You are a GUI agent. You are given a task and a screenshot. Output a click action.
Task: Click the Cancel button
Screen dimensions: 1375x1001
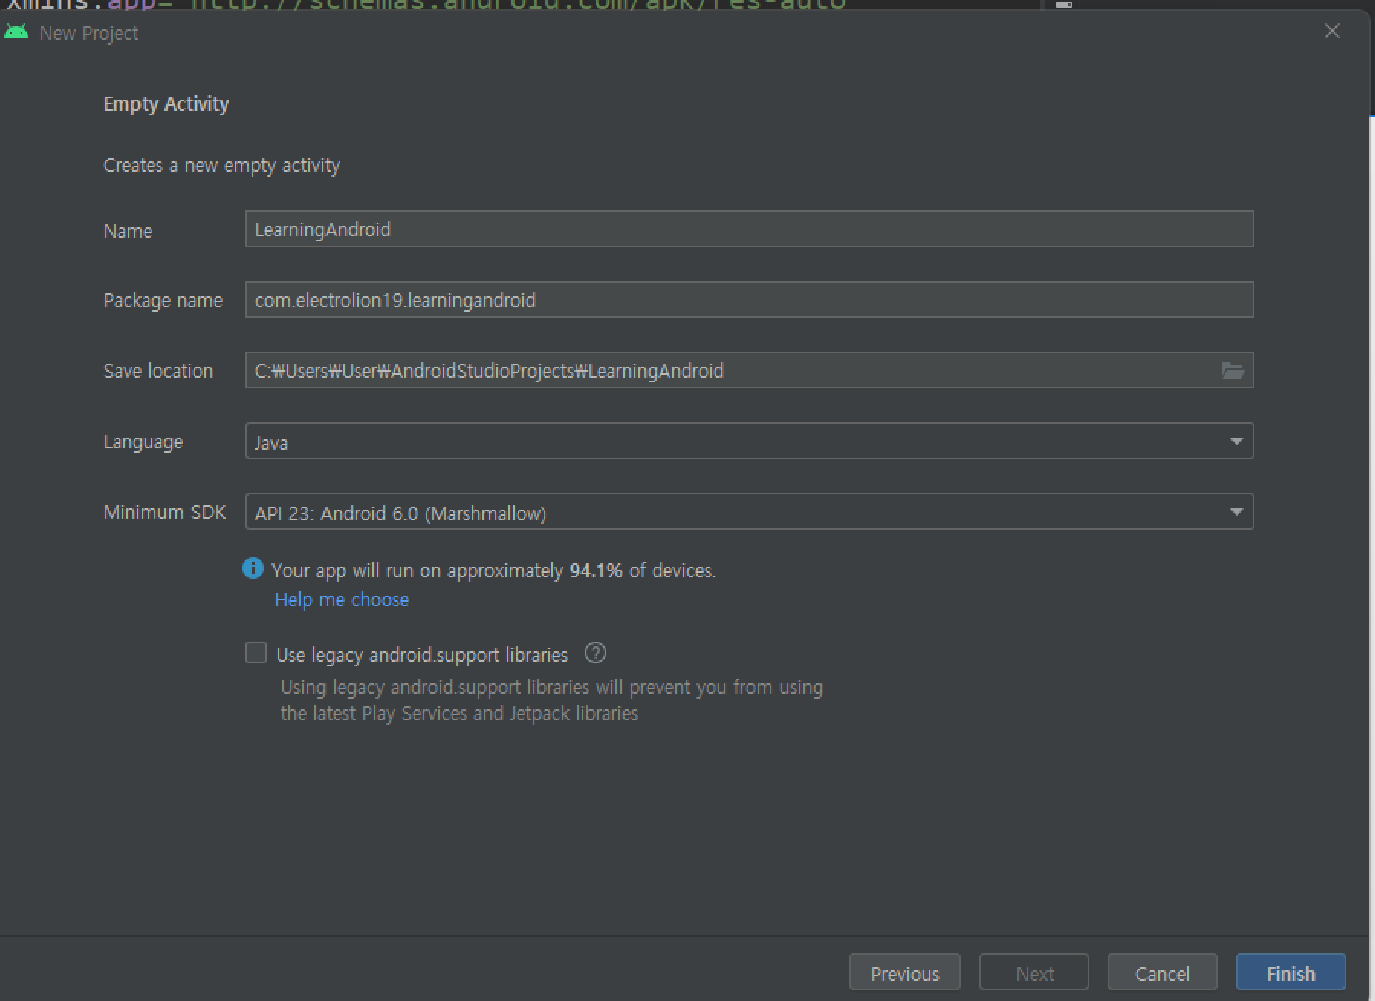pyautogui.click(x=1162, y=973)
